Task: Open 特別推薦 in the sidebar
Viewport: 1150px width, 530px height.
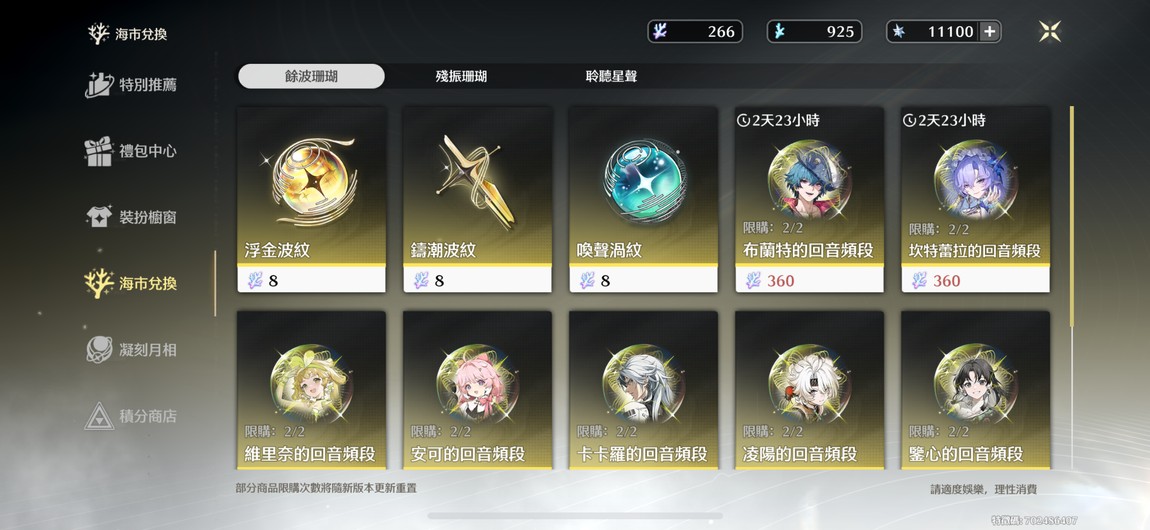Action: 131,85
